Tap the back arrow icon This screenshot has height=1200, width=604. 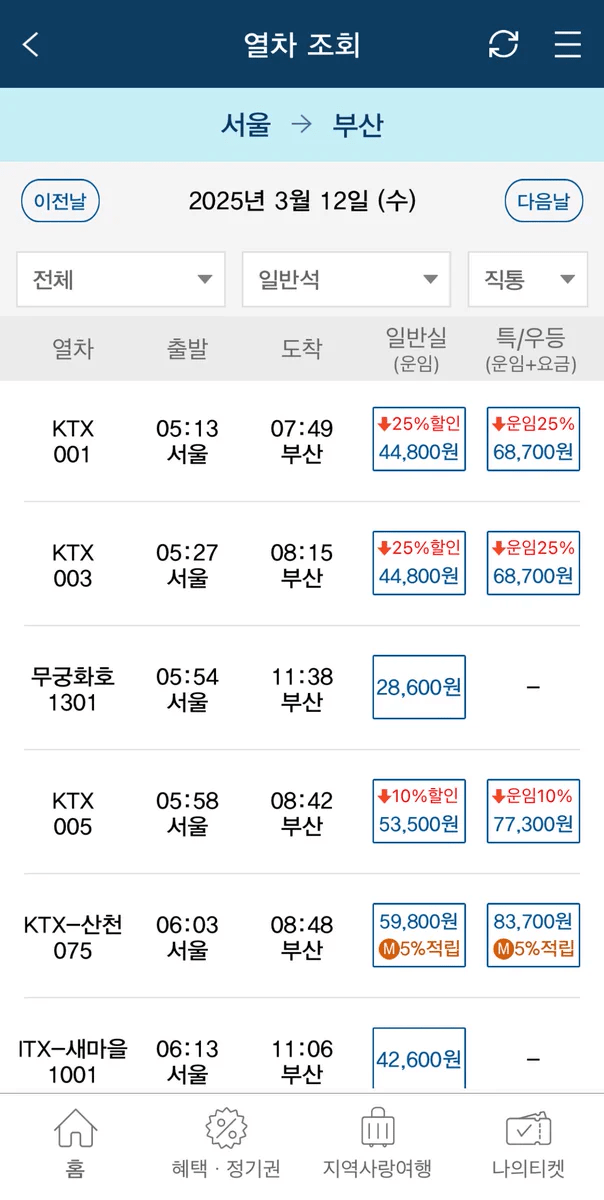click(31, 45)
